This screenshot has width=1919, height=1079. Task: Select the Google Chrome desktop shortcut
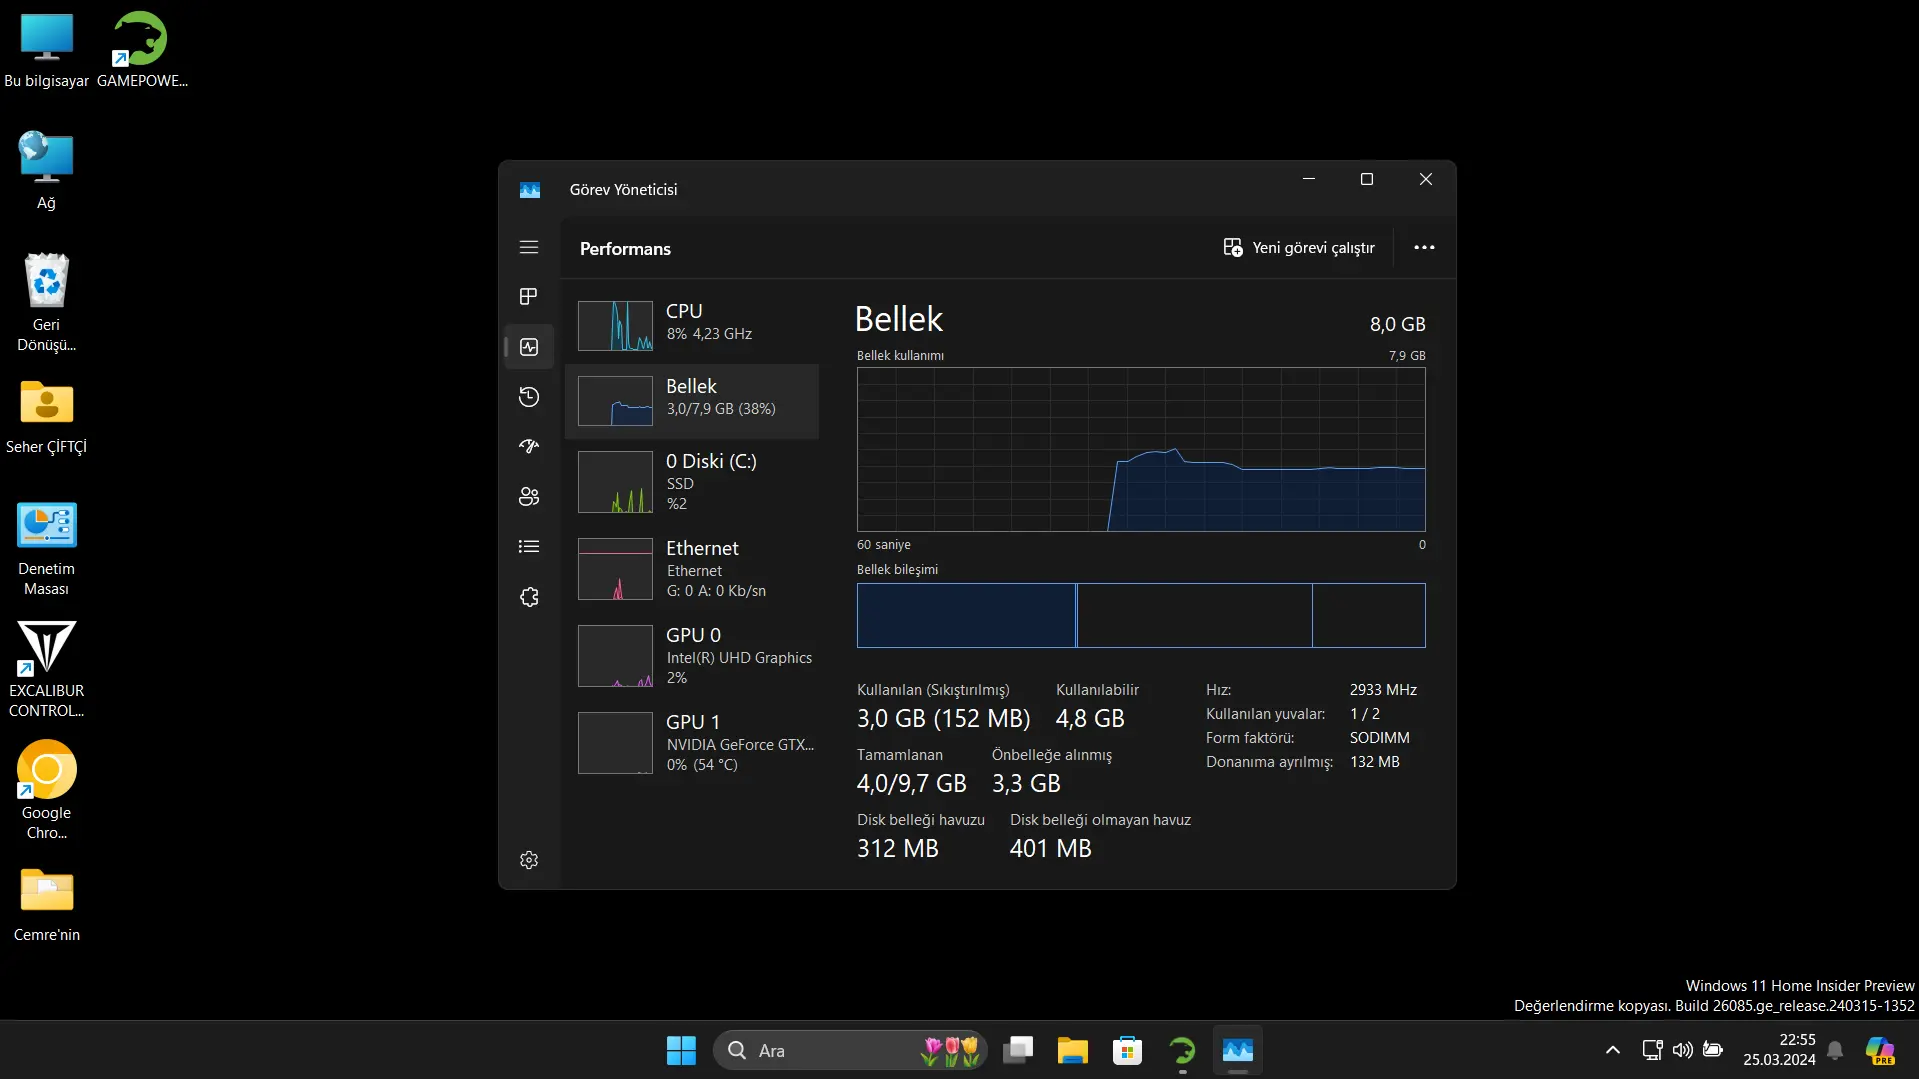[46, 791]
